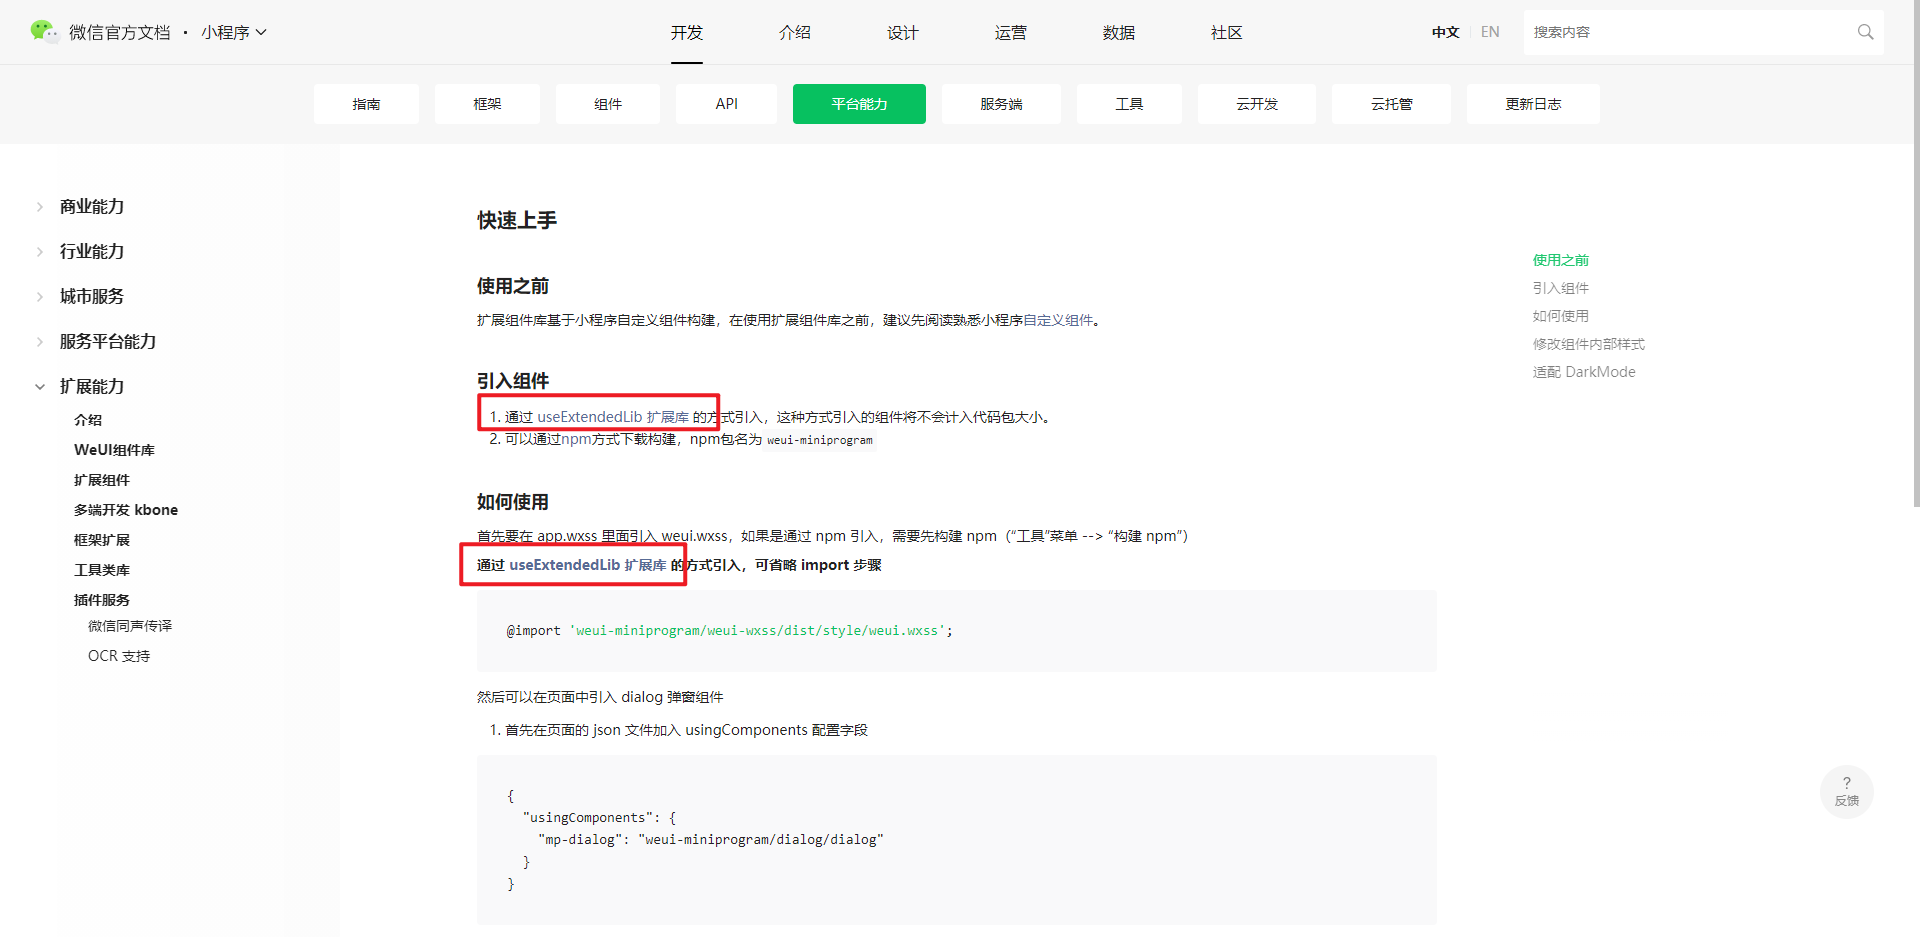Jump to 如何使用 in page outline
This screenshot has height=937, width=1920.
[x=1561, y=316]
